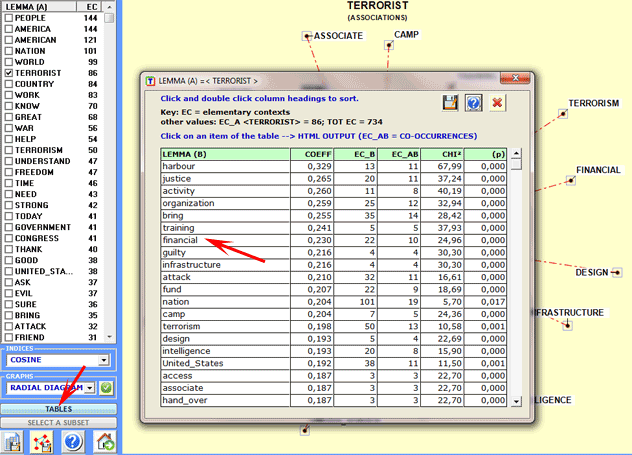
Task: Sort by the EC_B column header
Action: click(x=355, y=154)
